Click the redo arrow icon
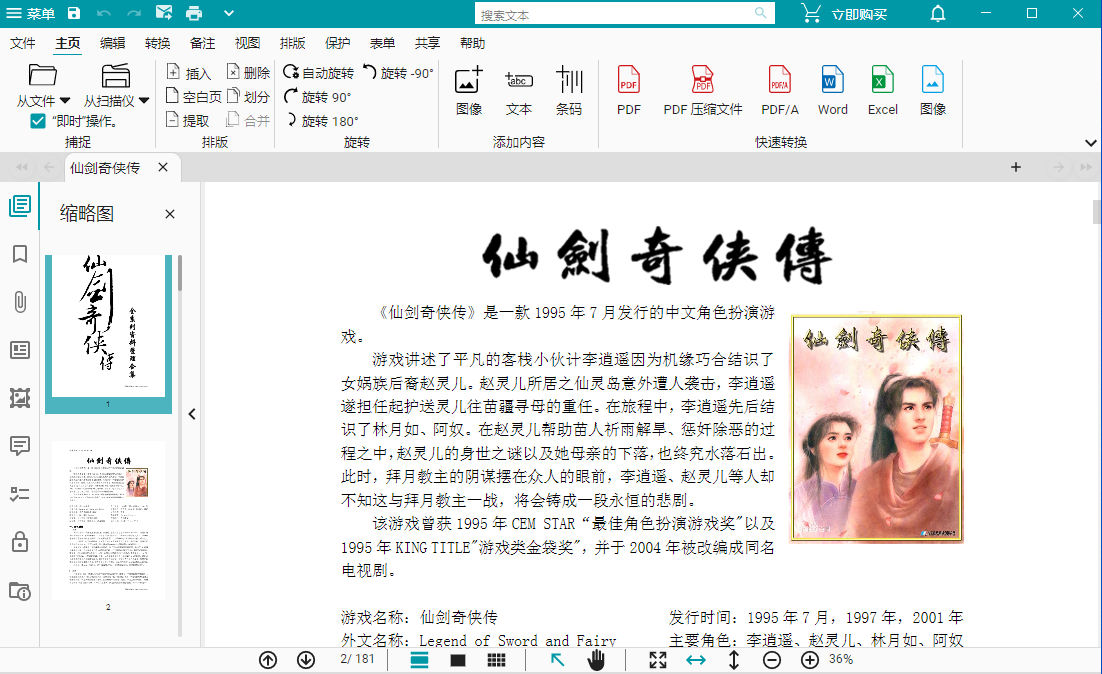1102x674 pixels. (134, 13)
